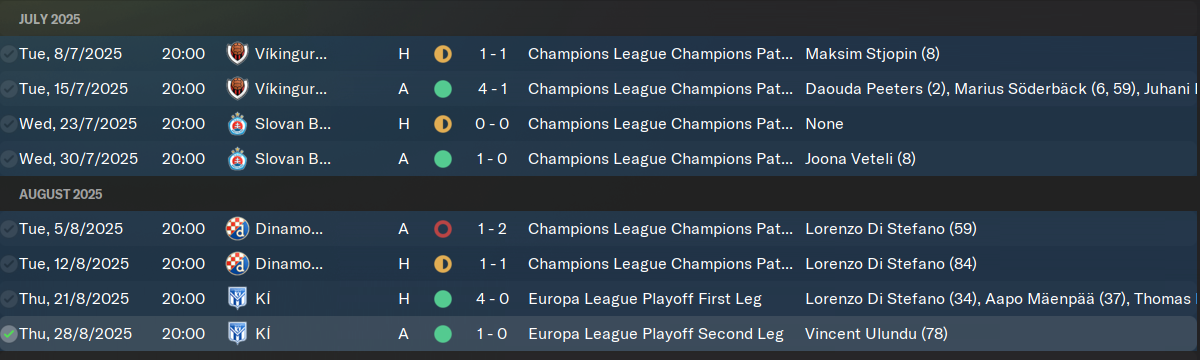This screenshot has width=1200, height=360.
Task: Toggle the green checkmark on the Thu 28/8/2025 fixture
Action: (9, 334)
